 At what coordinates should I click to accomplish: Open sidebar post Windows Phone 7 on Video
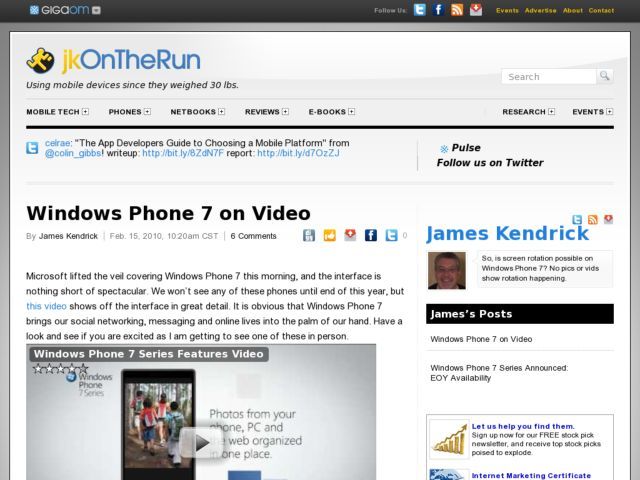(x=481, y=339)
